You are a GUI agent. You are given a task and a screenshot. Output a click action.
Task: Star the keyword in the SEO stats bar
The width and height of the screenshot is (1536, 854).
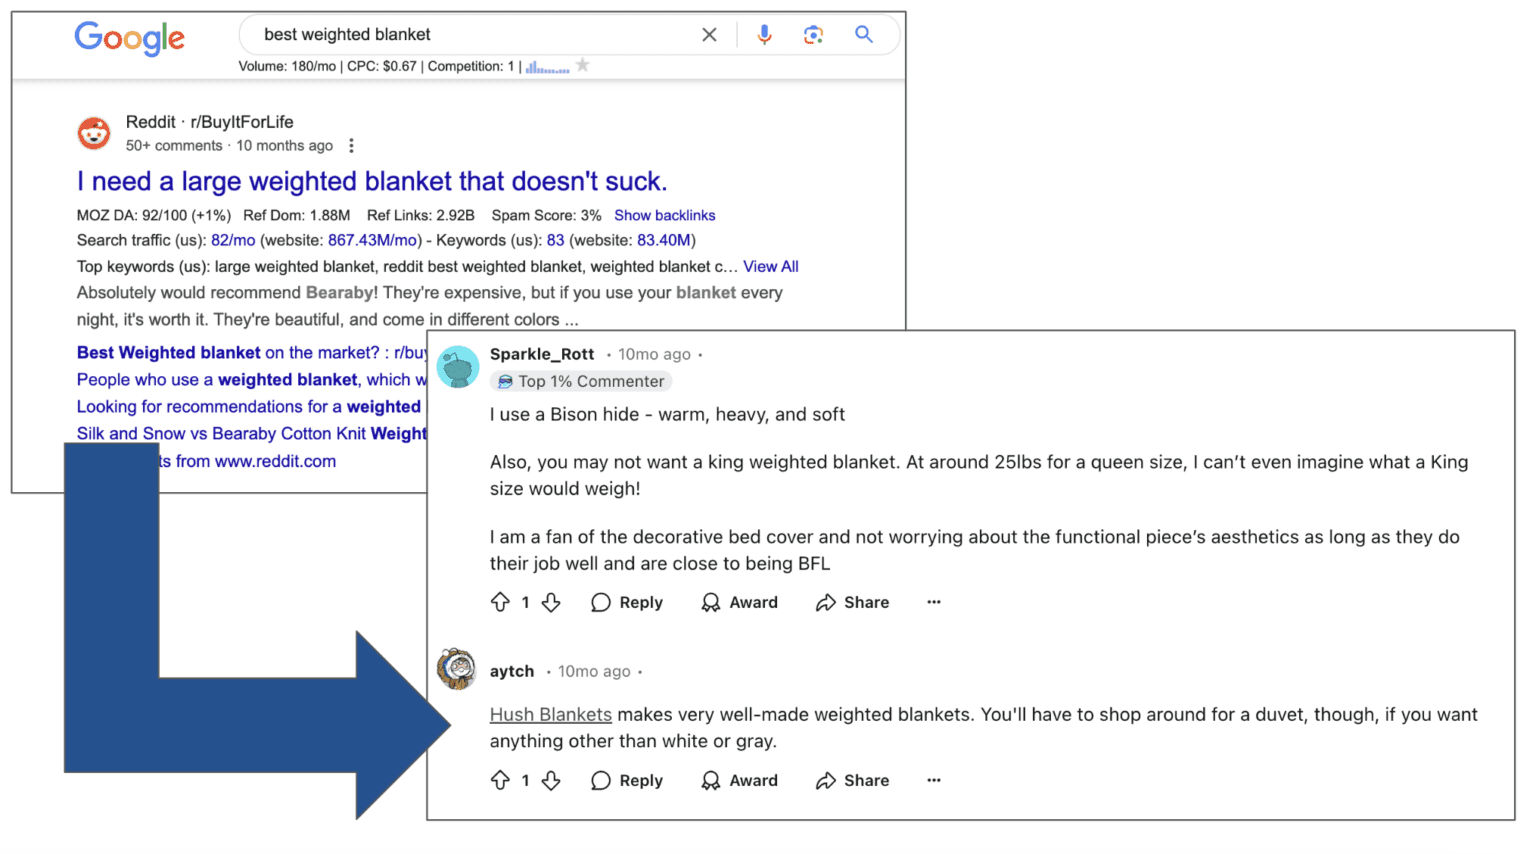(581, 65)
